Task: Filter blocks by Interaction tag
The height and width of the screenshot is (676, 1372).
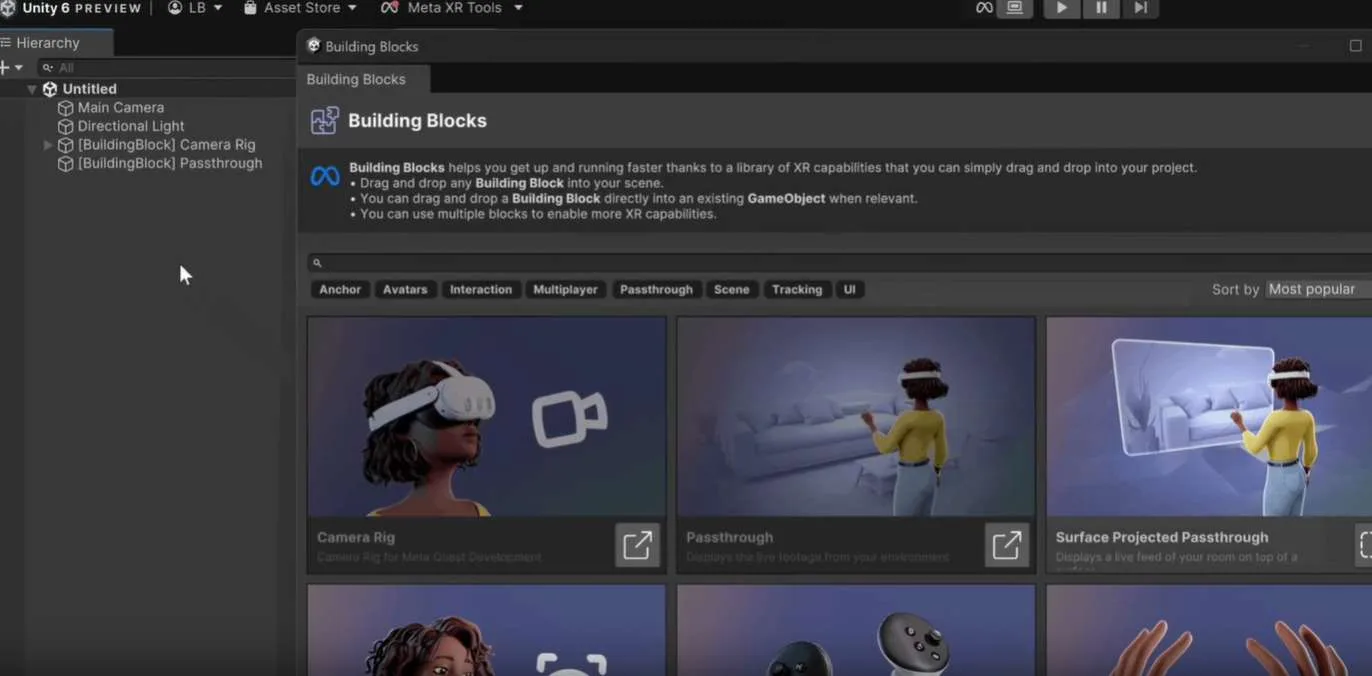Action: tap(481, 290)
